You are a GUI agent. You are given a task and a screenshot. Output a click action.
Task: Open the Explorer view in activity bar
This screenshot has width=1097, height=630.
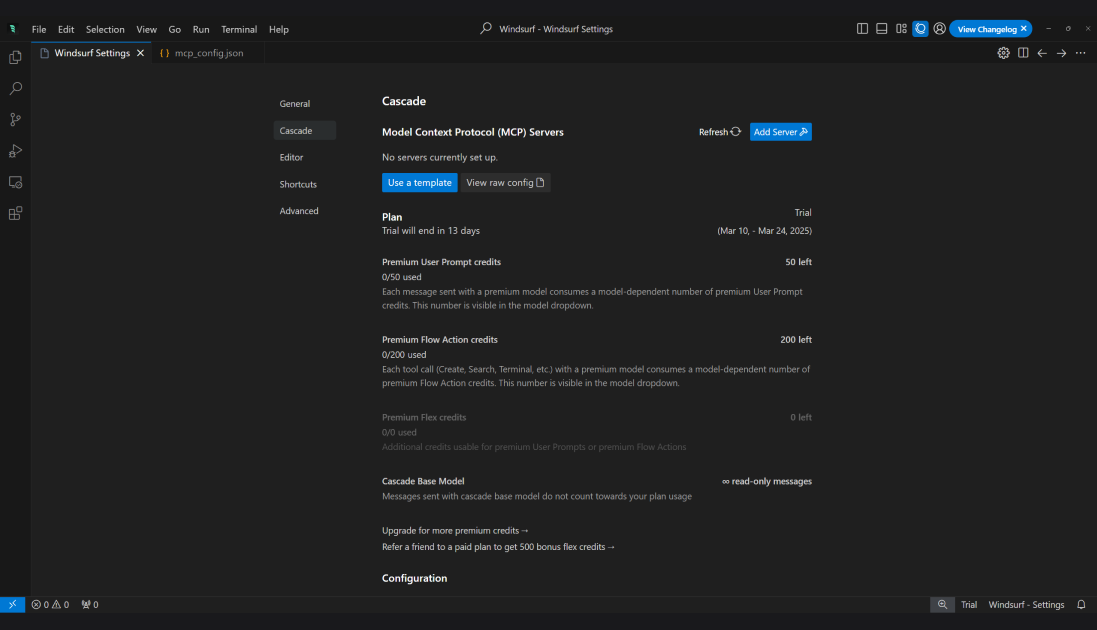[15, 57]
